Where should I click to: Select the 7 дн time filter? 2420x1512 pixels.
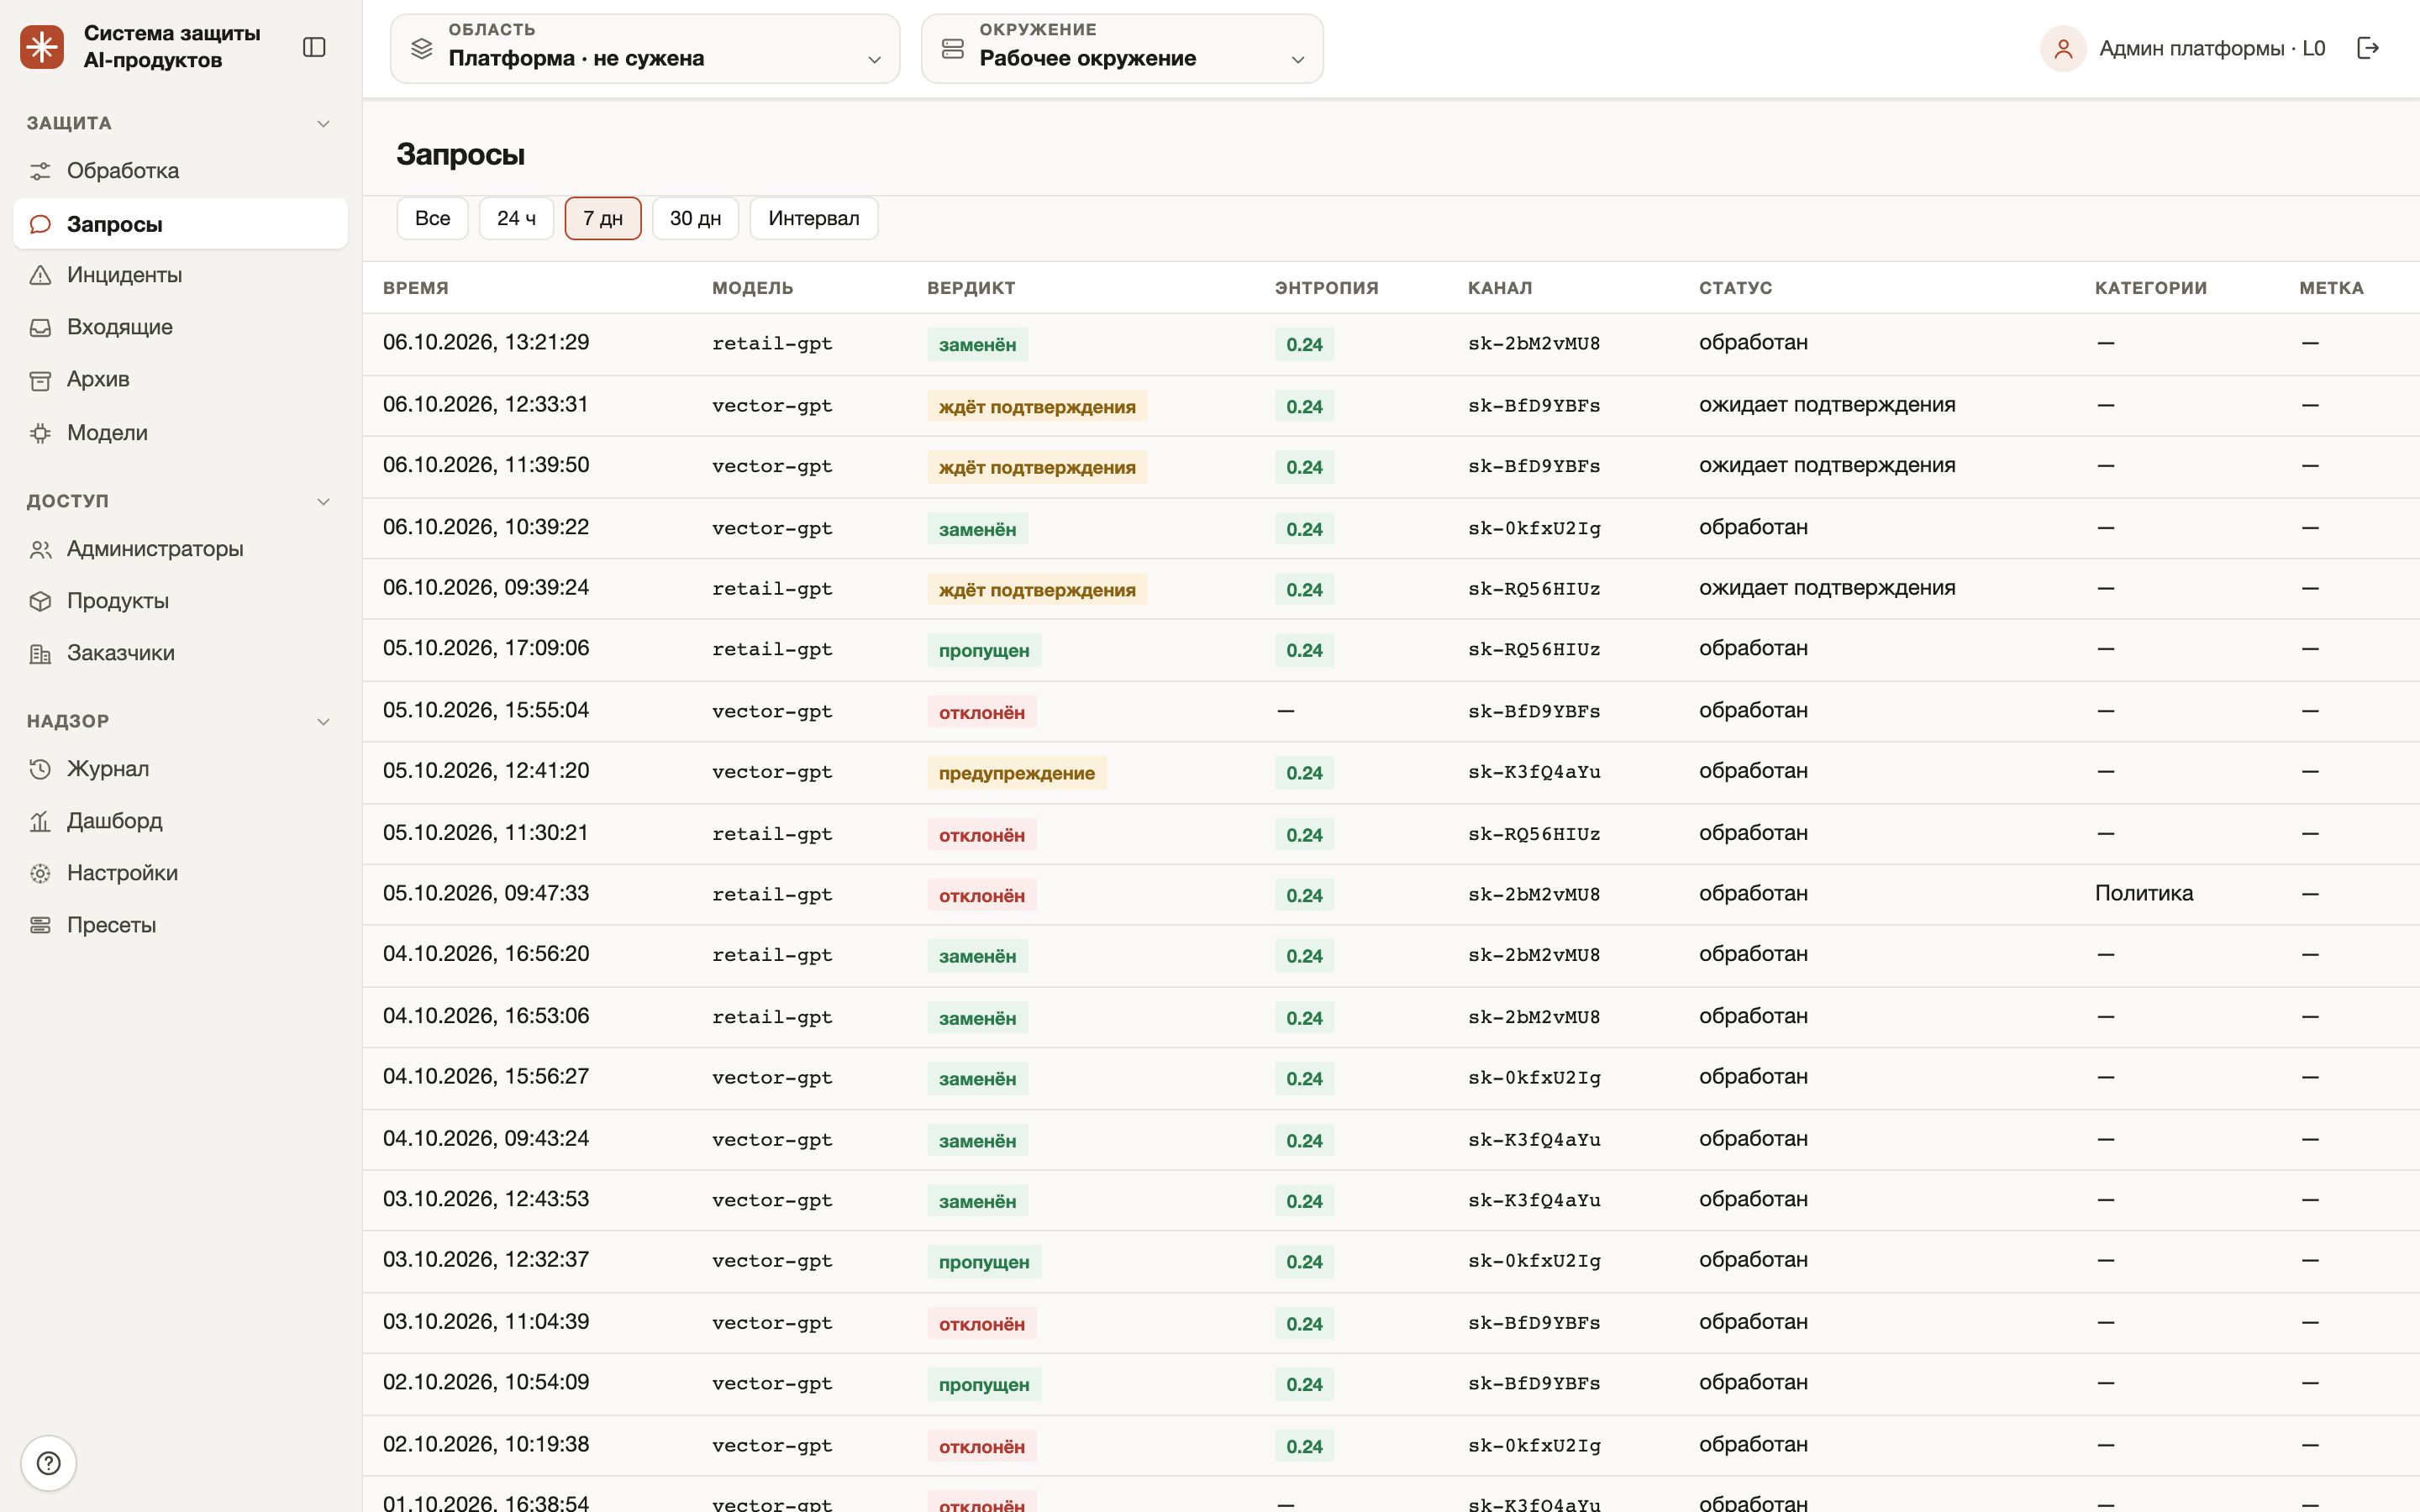pyautogui.click(x=603, y=218)
